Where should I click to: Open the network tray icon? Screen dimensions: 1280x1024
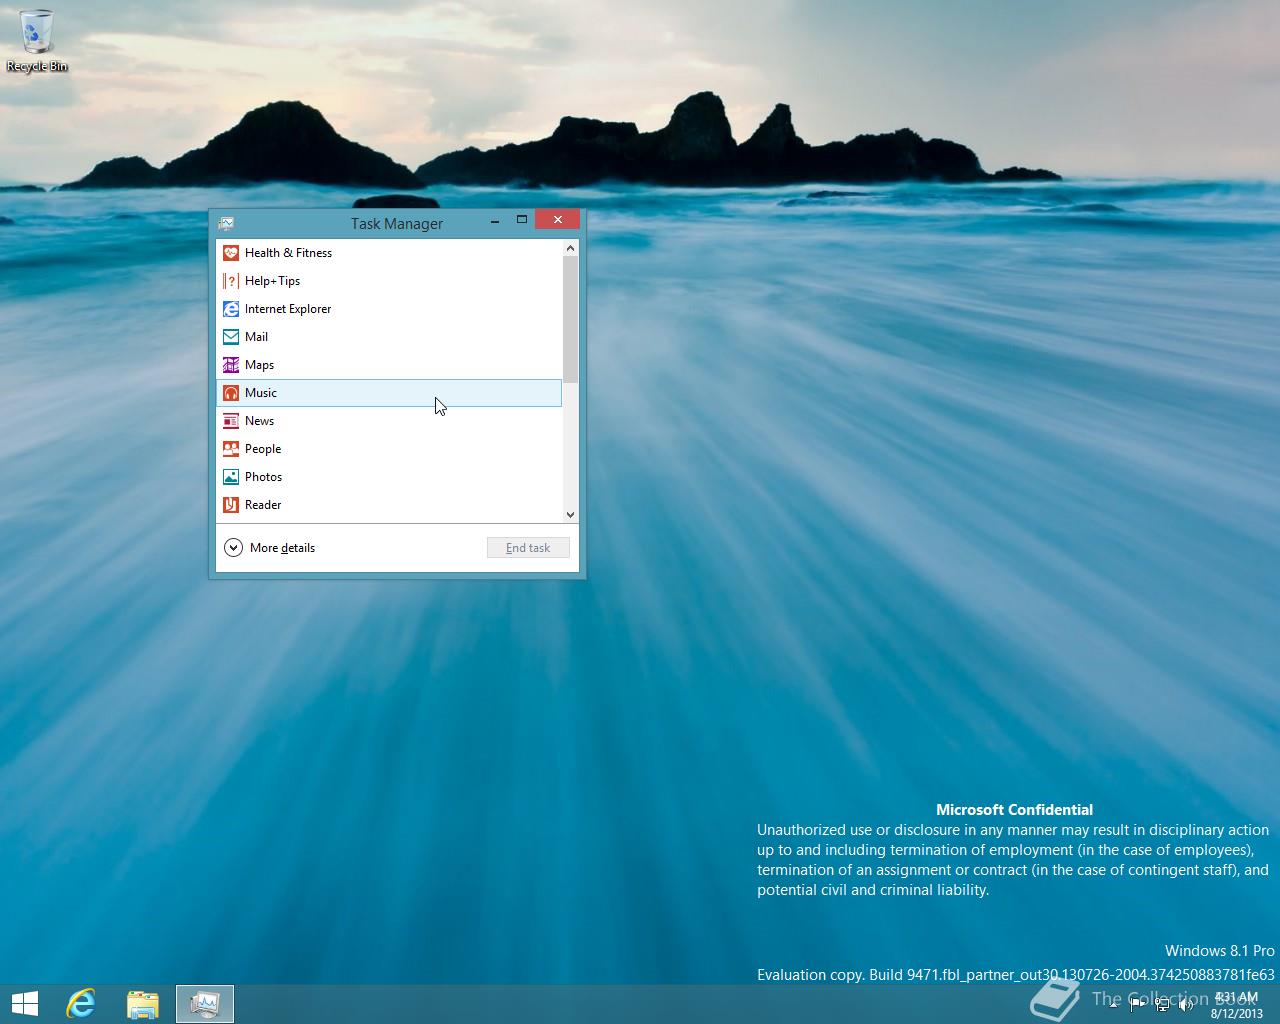tap(1162, 1005)
